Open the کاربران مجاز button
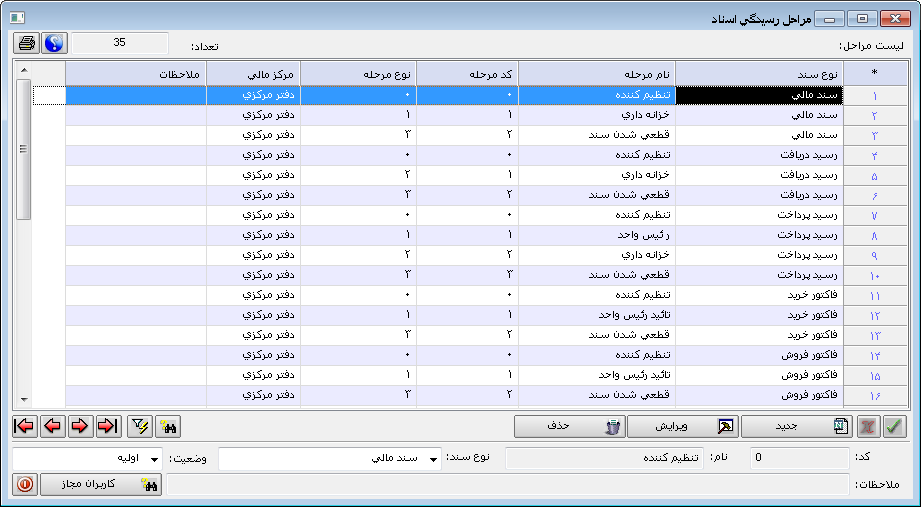Screen dimensions: 921x507 pyautogui.click(x=102, y=485)
